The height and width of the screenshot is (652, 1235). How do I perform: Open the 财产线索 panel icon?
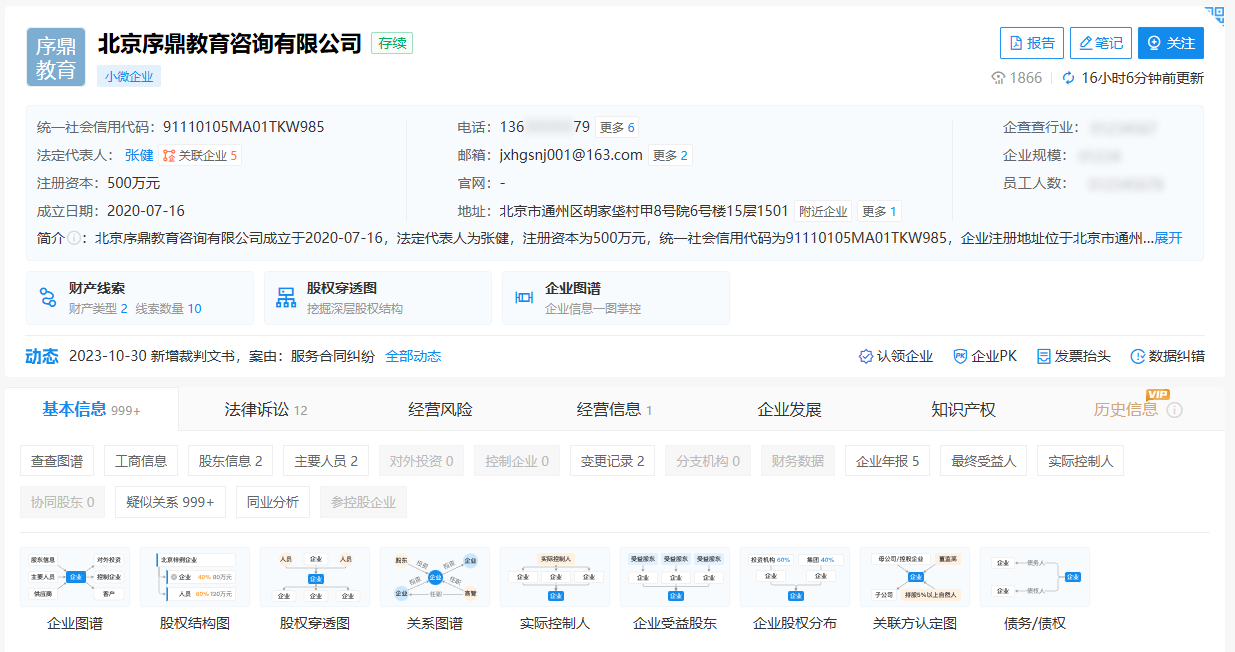tap(48, 297)
